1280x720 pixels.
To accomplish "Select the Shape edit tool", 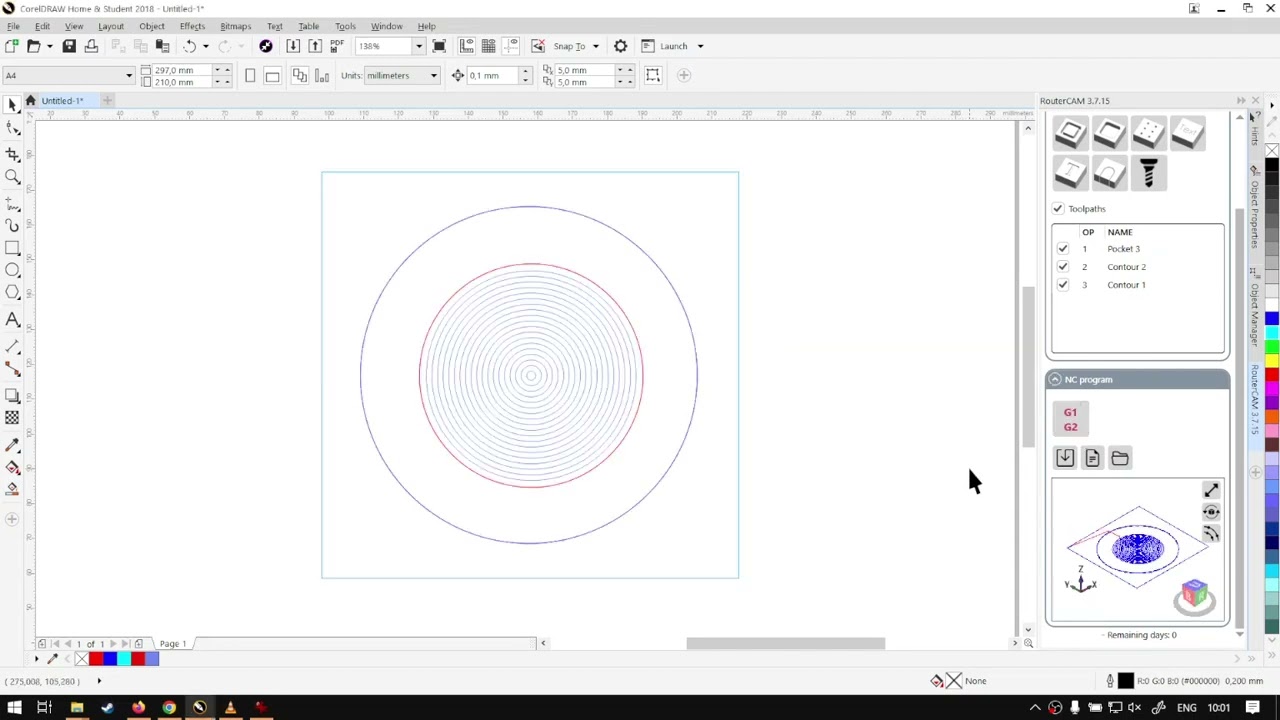I will click(12, 128).
